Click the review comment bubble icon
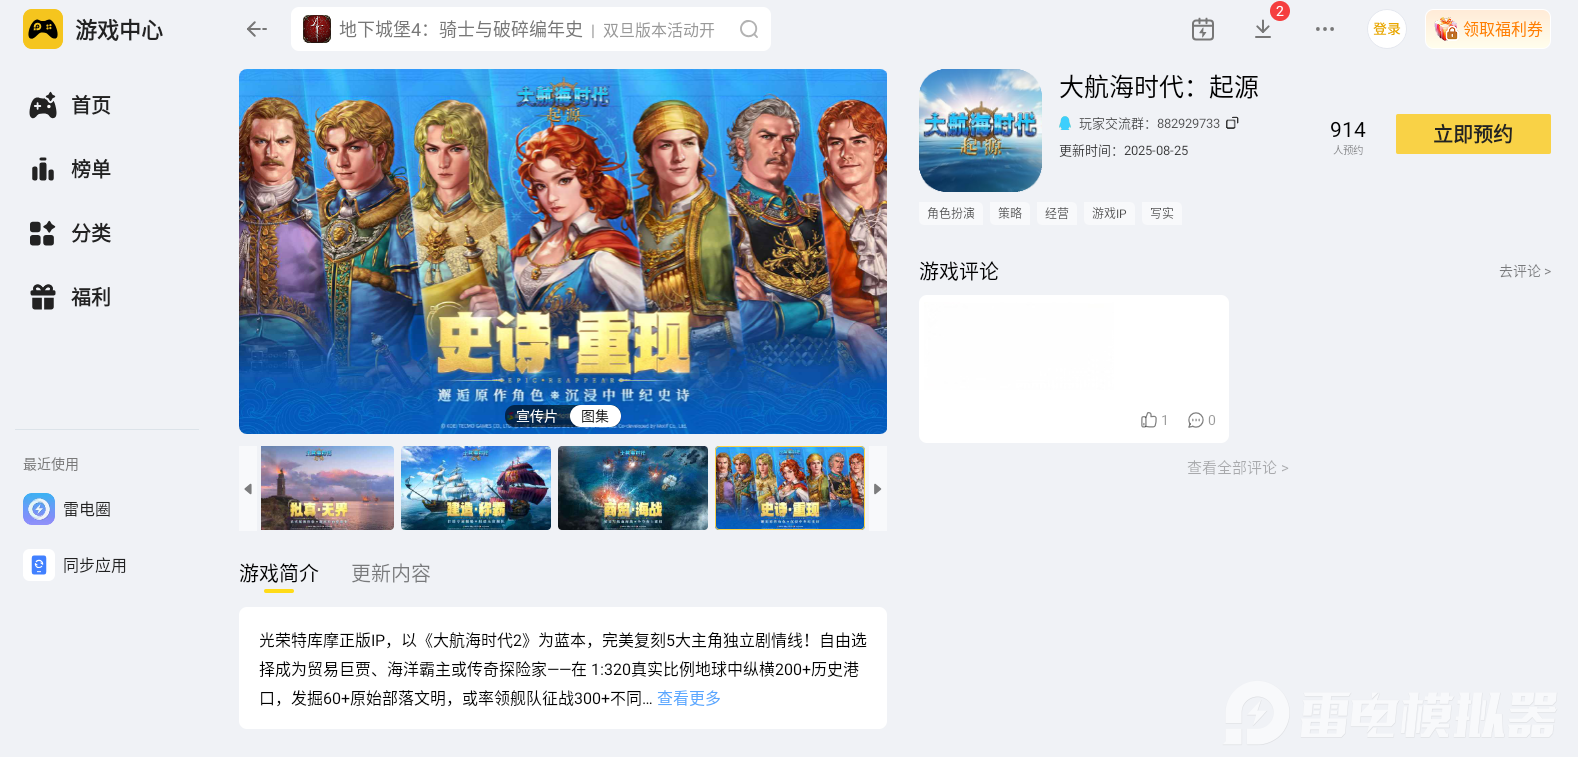The image size is (1578, 757). (x=1196, y=420)
